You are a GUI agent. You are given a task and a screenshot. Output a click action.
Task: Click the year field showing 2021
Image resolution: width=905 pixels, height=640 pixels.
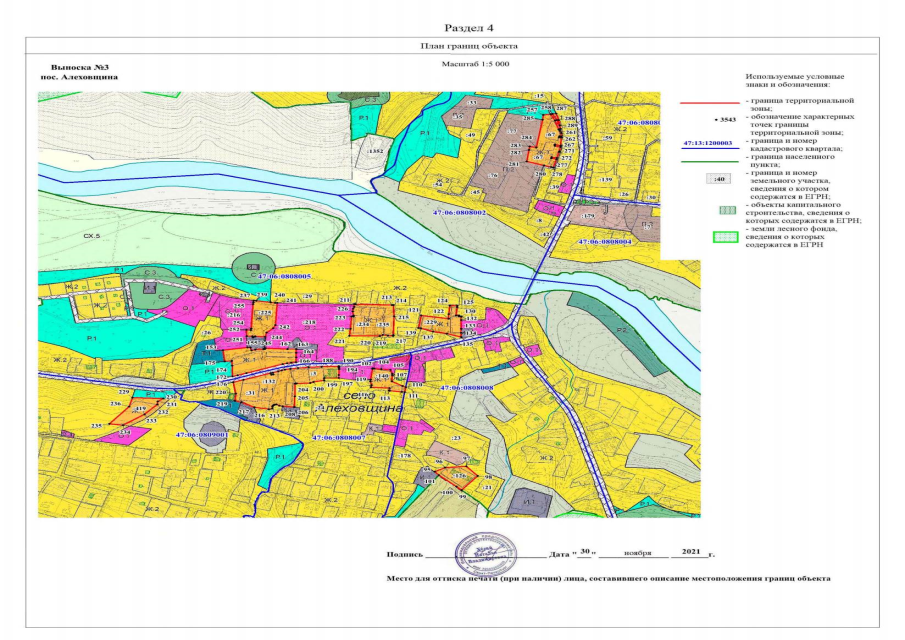(689, 551)
